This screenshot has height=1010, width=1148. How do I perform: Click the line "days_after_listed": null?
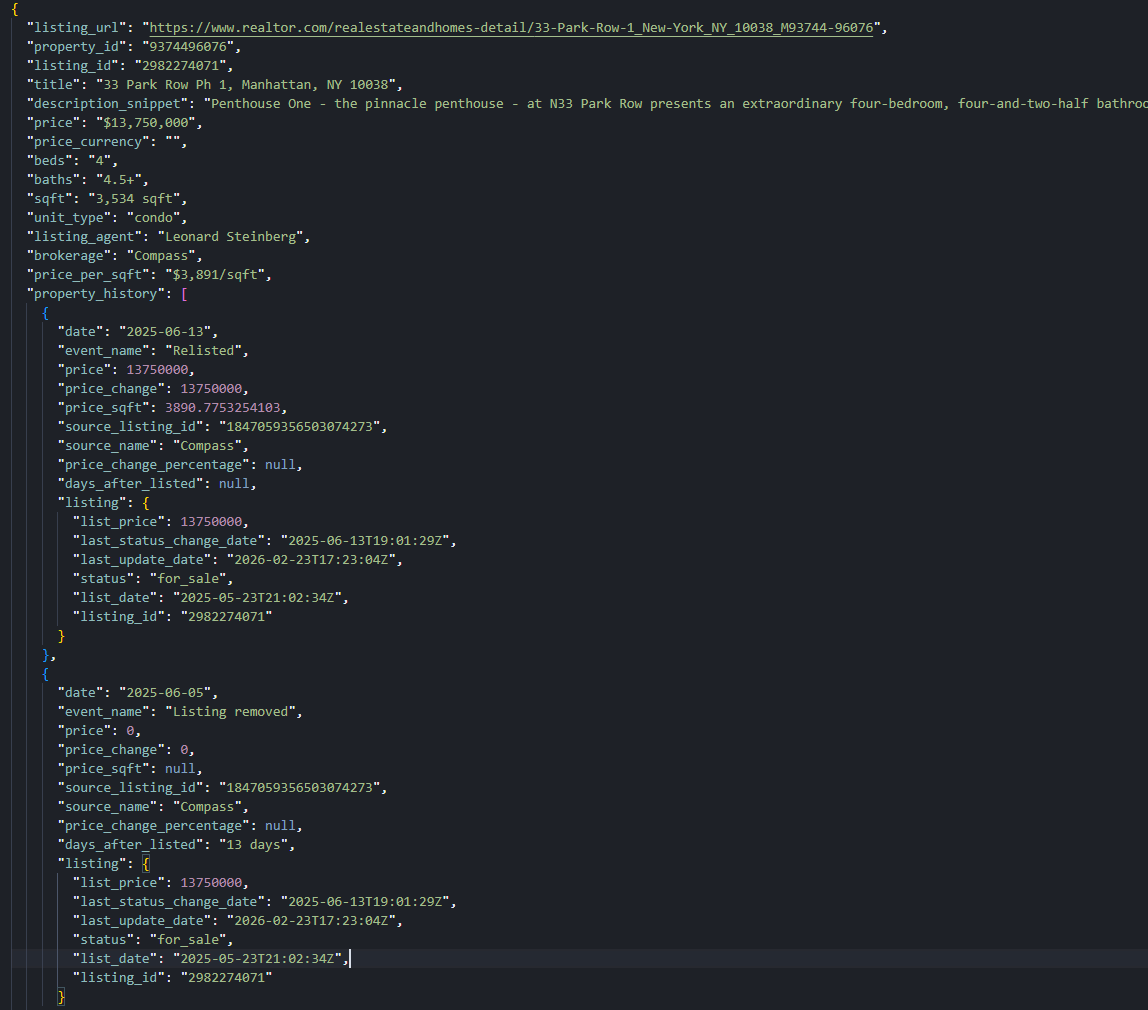coord(157,484)
